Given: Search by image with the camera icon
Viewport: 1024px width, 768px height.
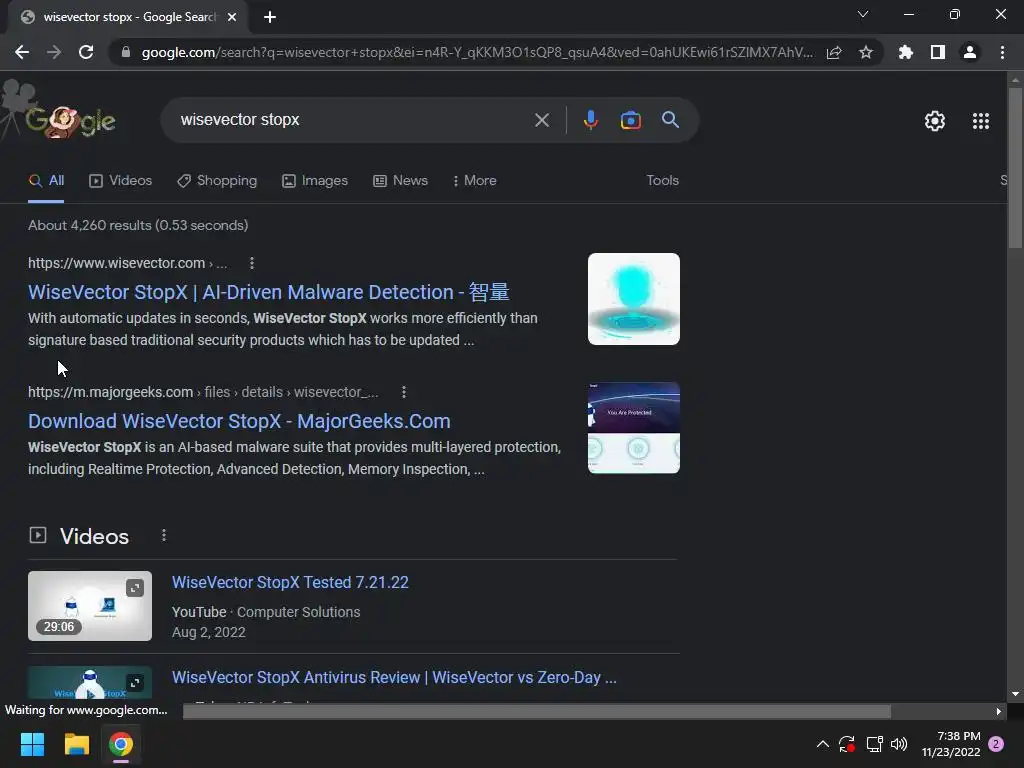Looking at the screenshot, I should (x=630, y=120).
